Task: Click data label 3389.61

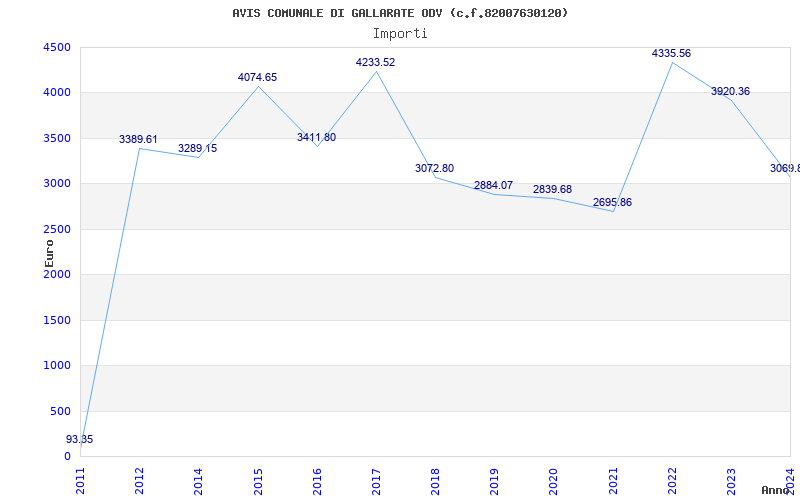Action: [138, 139]
